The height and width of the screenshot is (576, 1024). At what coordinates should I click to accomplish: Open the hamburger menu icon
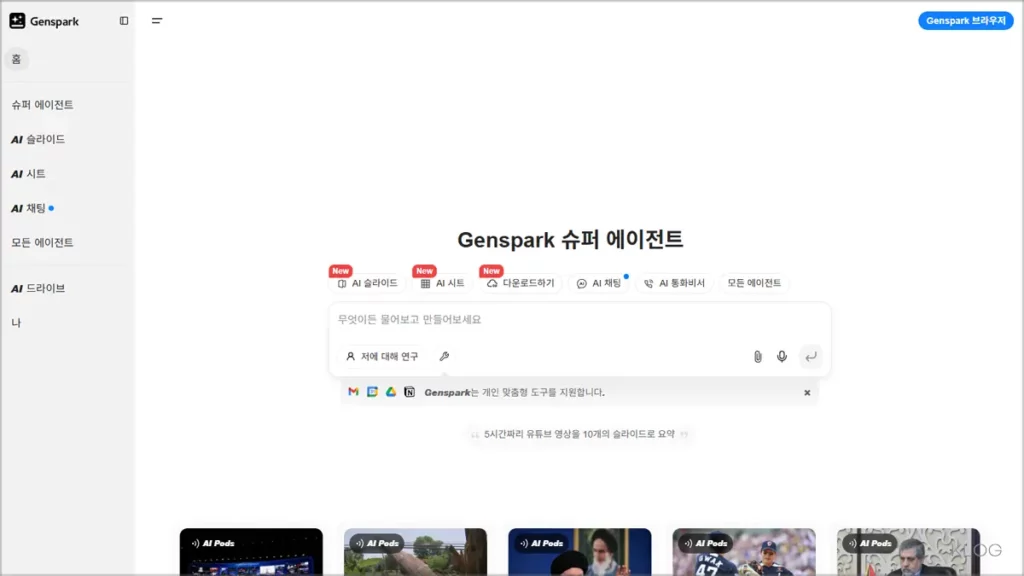157,21
